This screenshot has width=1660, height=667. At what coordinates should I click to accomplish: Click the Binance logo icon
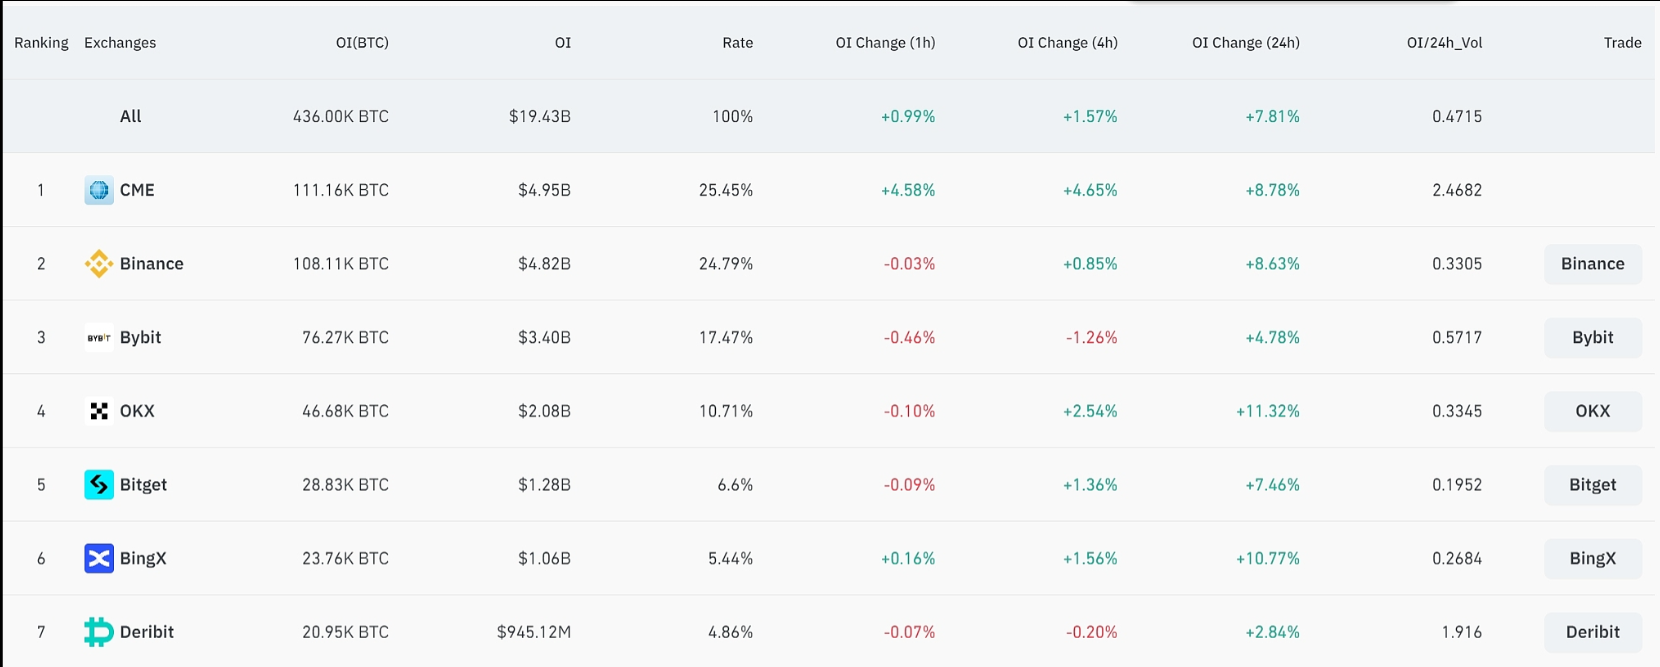pyautogui.click(x=99, y=264)
